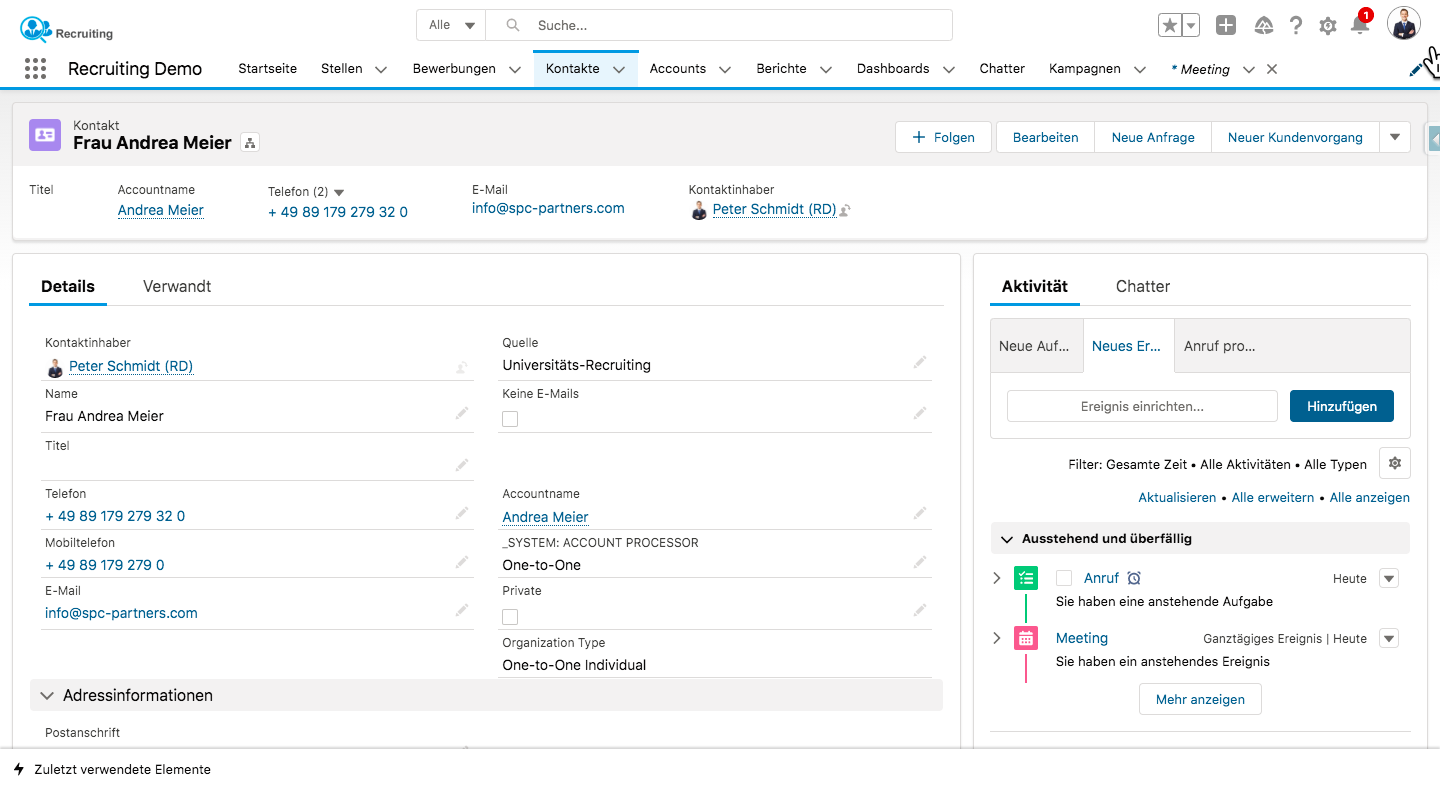Click the green Anruf task icon

(x=1026, y=578)
